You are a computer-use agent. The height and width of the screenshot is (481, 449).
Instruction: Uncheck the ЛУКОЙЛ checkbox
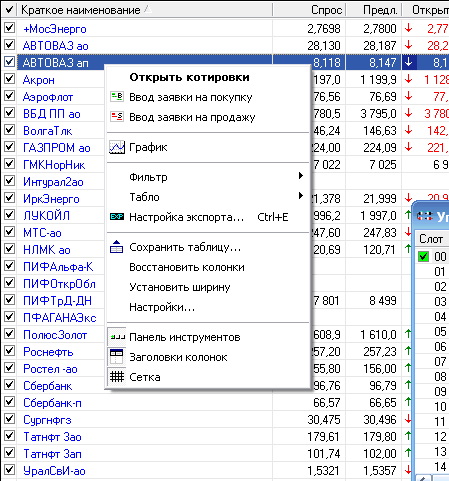tap(9, 215)
